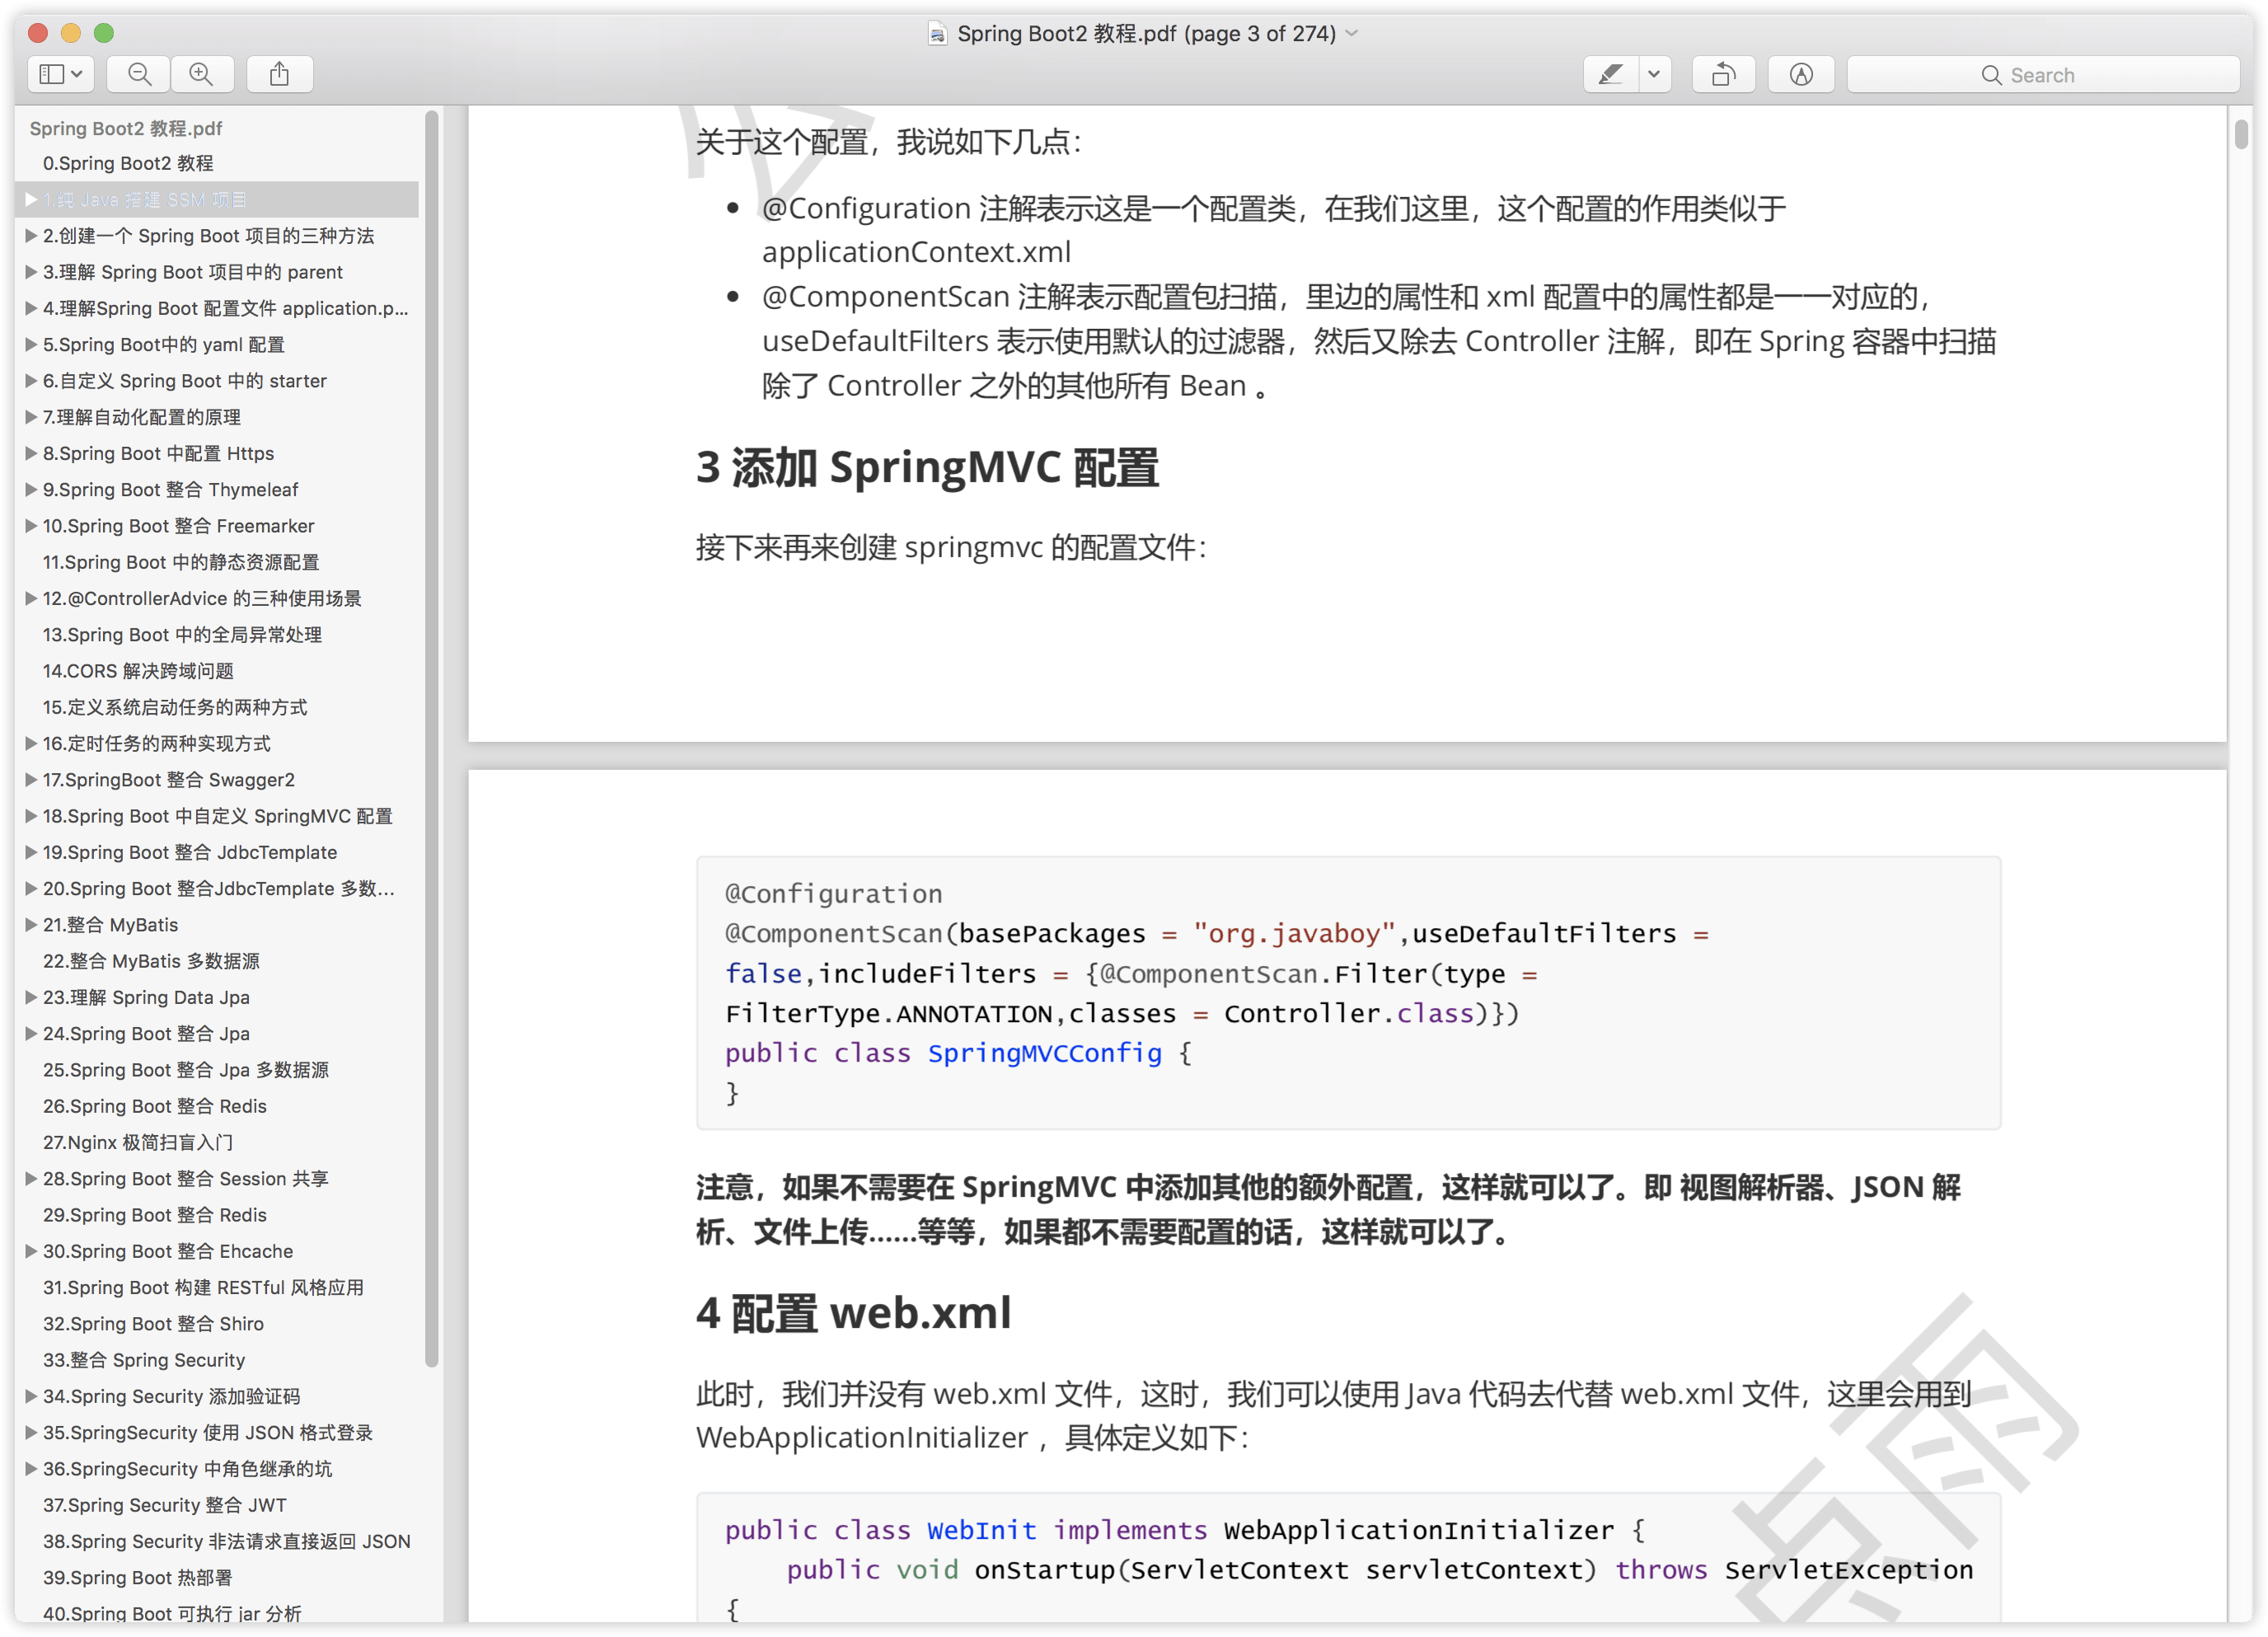
Task: Open 37.Spring Security 整合 JWT
Action: [x=164, y=1505]
